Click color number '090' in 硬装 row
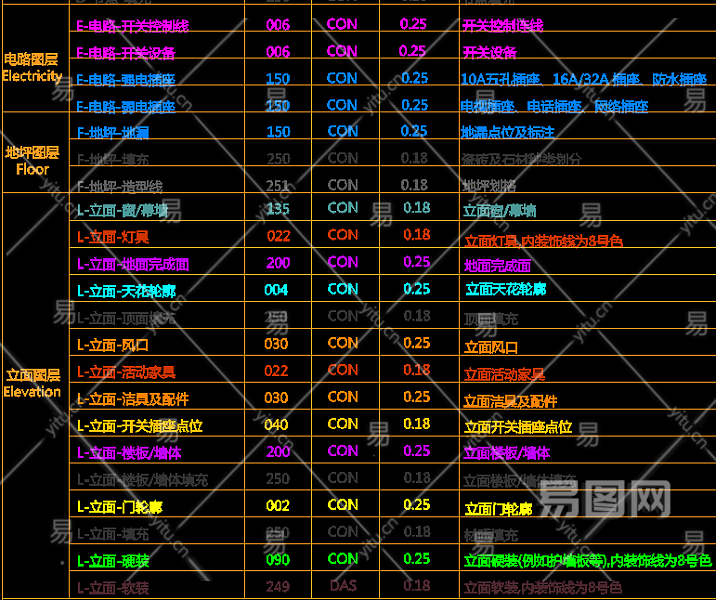The height and width of the screenshot is (600, 716). (278, 560)
